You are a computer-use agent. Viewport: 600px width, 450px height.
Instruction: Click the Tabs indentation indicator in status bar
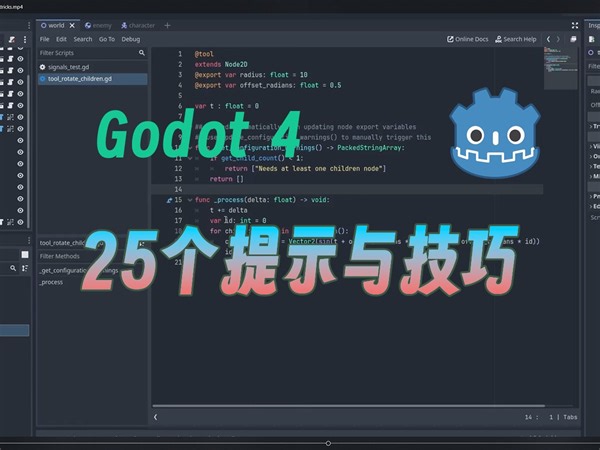[x=570, y=417]
